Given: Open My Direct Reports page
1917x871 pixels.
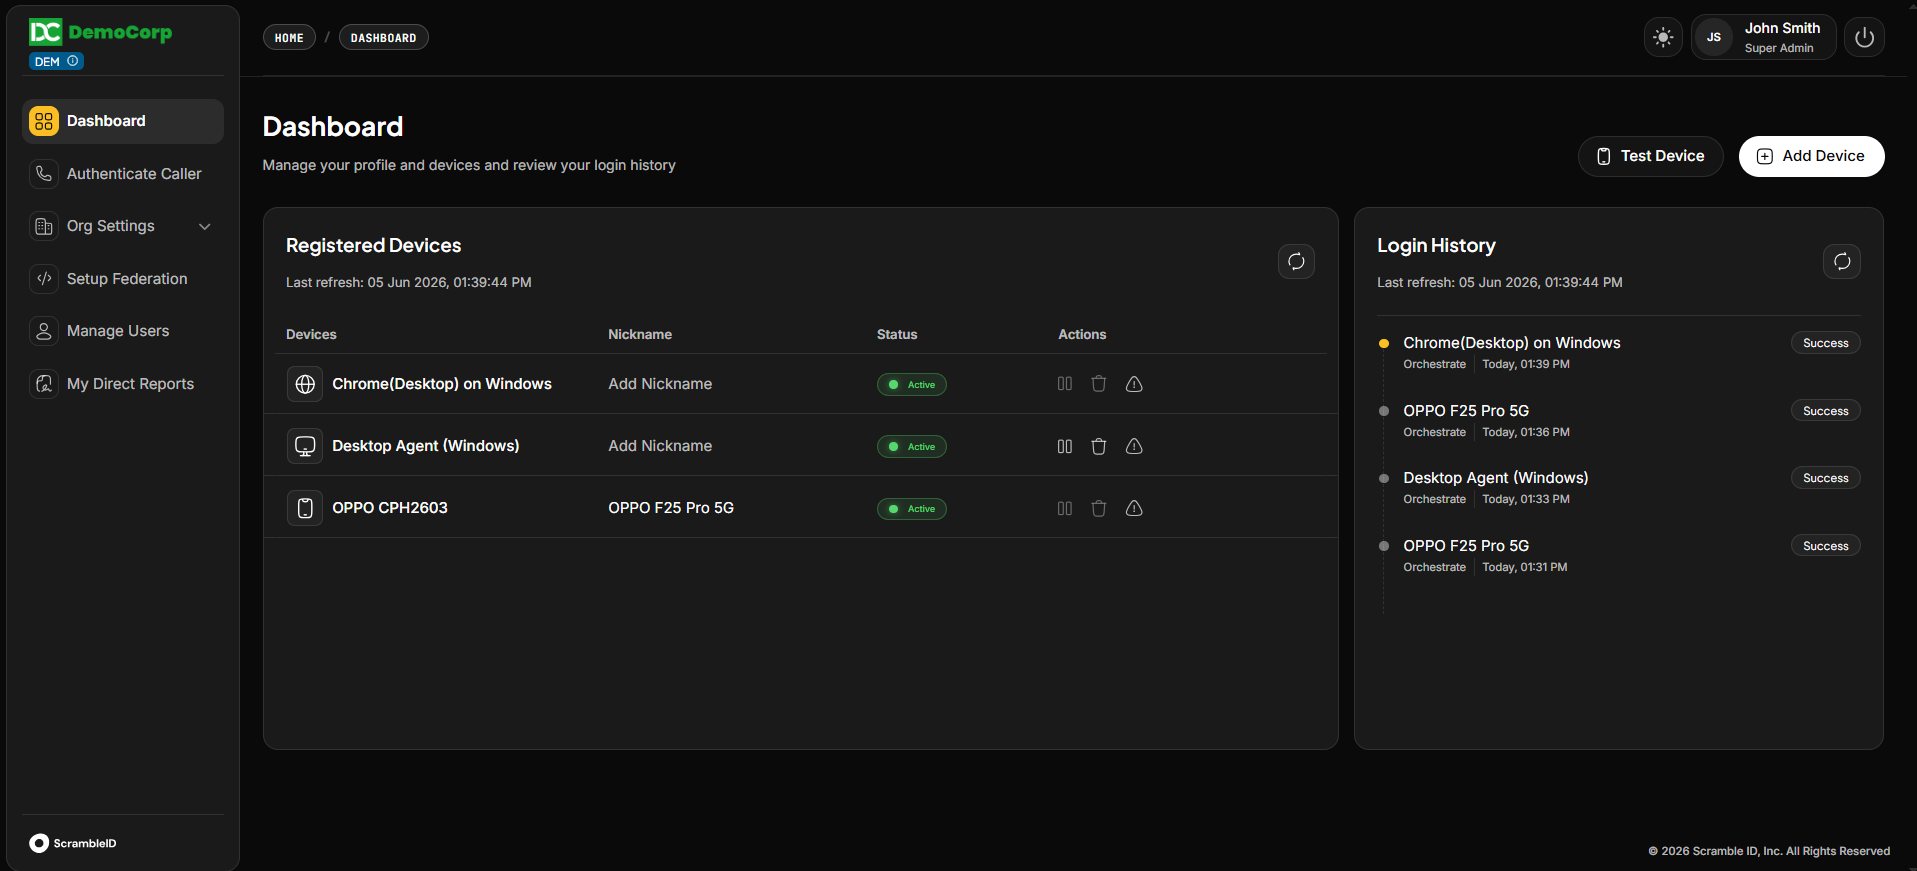Looking at the screenshot, I should (x=123, y=384).
